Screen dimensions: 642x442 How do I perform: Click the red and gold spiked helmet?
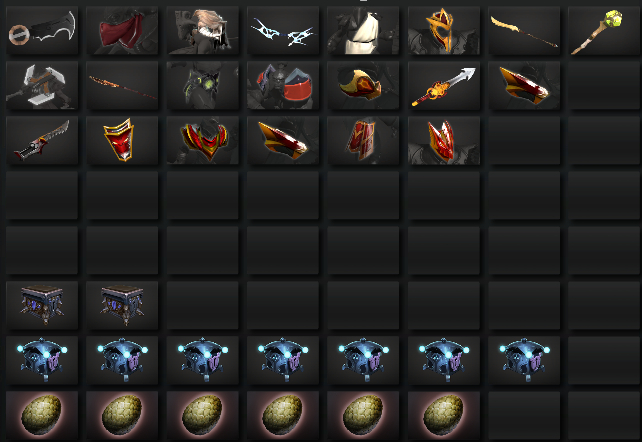click(x=444, y=30)
